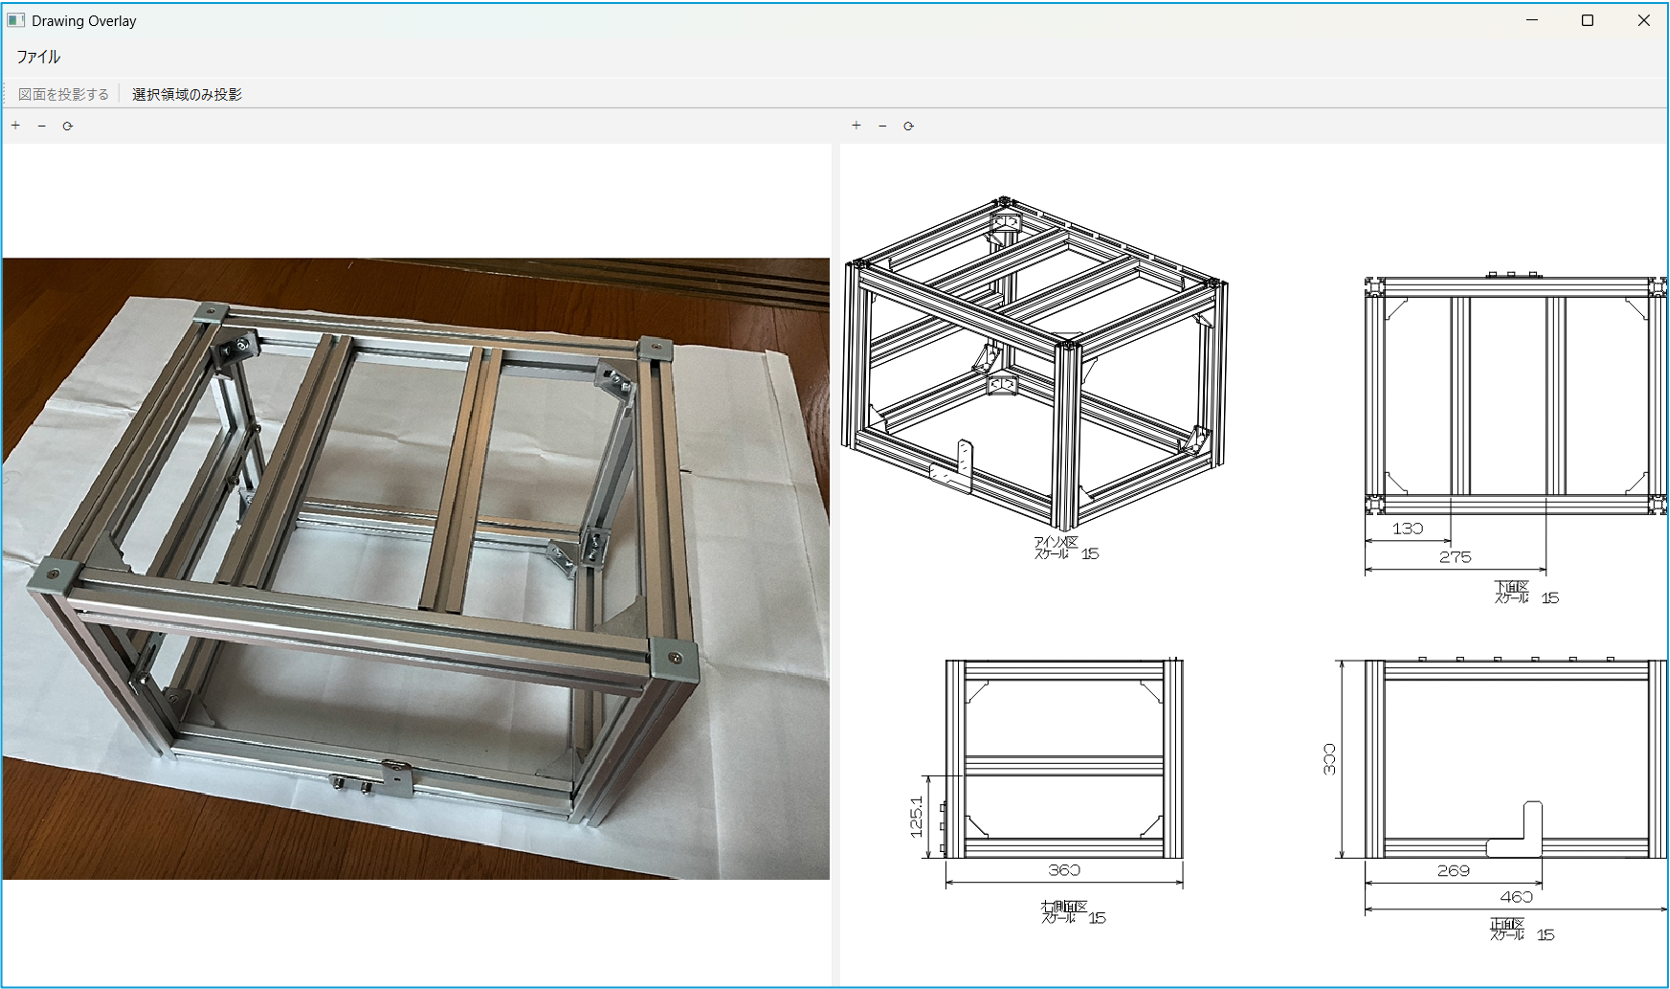This screenshot has width=1670, height=989.
Task: Maximize the Drawing Overlay window
Action: [1587, 20]
